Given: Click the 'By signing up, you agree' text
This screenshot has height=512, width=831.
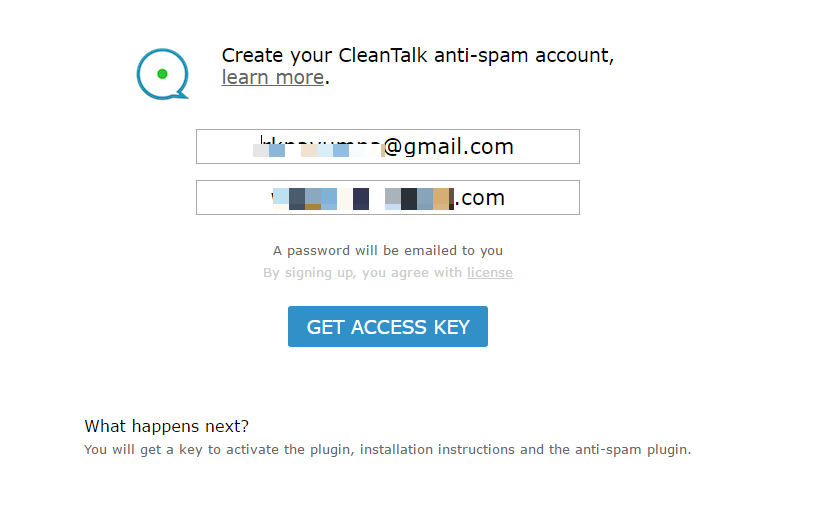Looking at the screenshot, I should point(363,272).
